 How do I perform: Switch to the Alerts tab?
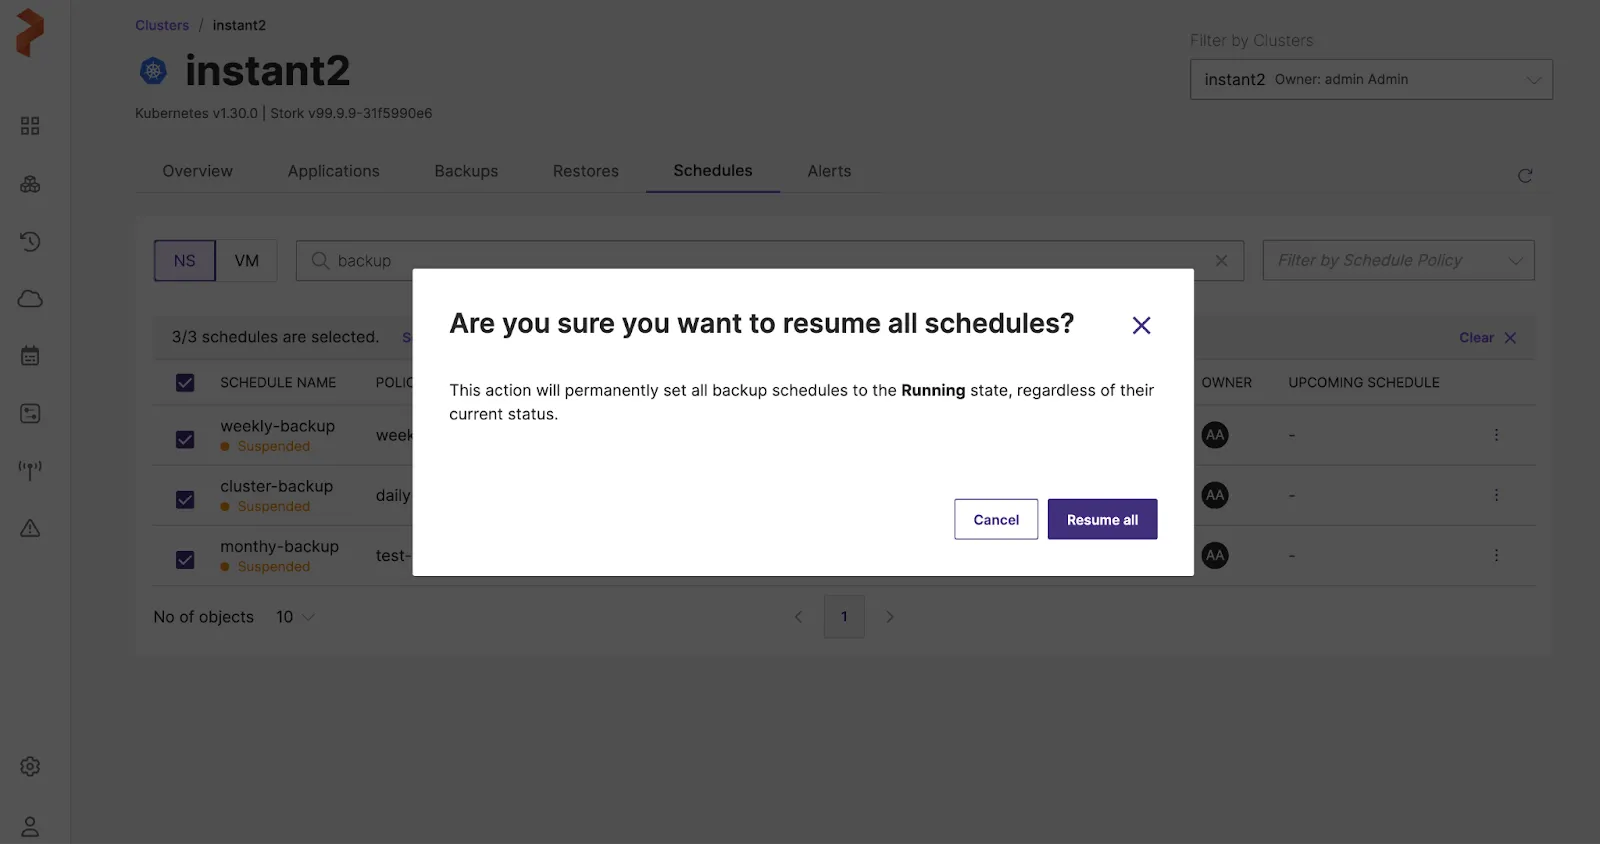pyautogui.click(x=829, y=171)
